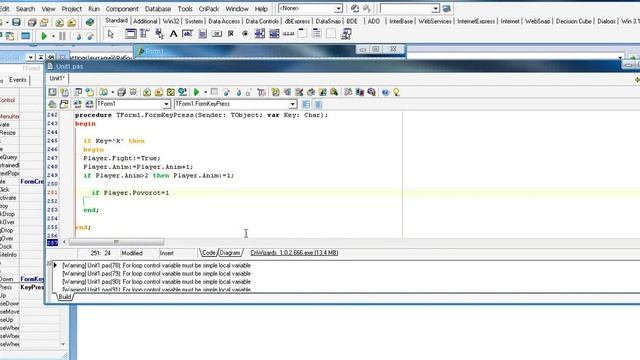Pick the ListBox component icon

pos(260,34)
